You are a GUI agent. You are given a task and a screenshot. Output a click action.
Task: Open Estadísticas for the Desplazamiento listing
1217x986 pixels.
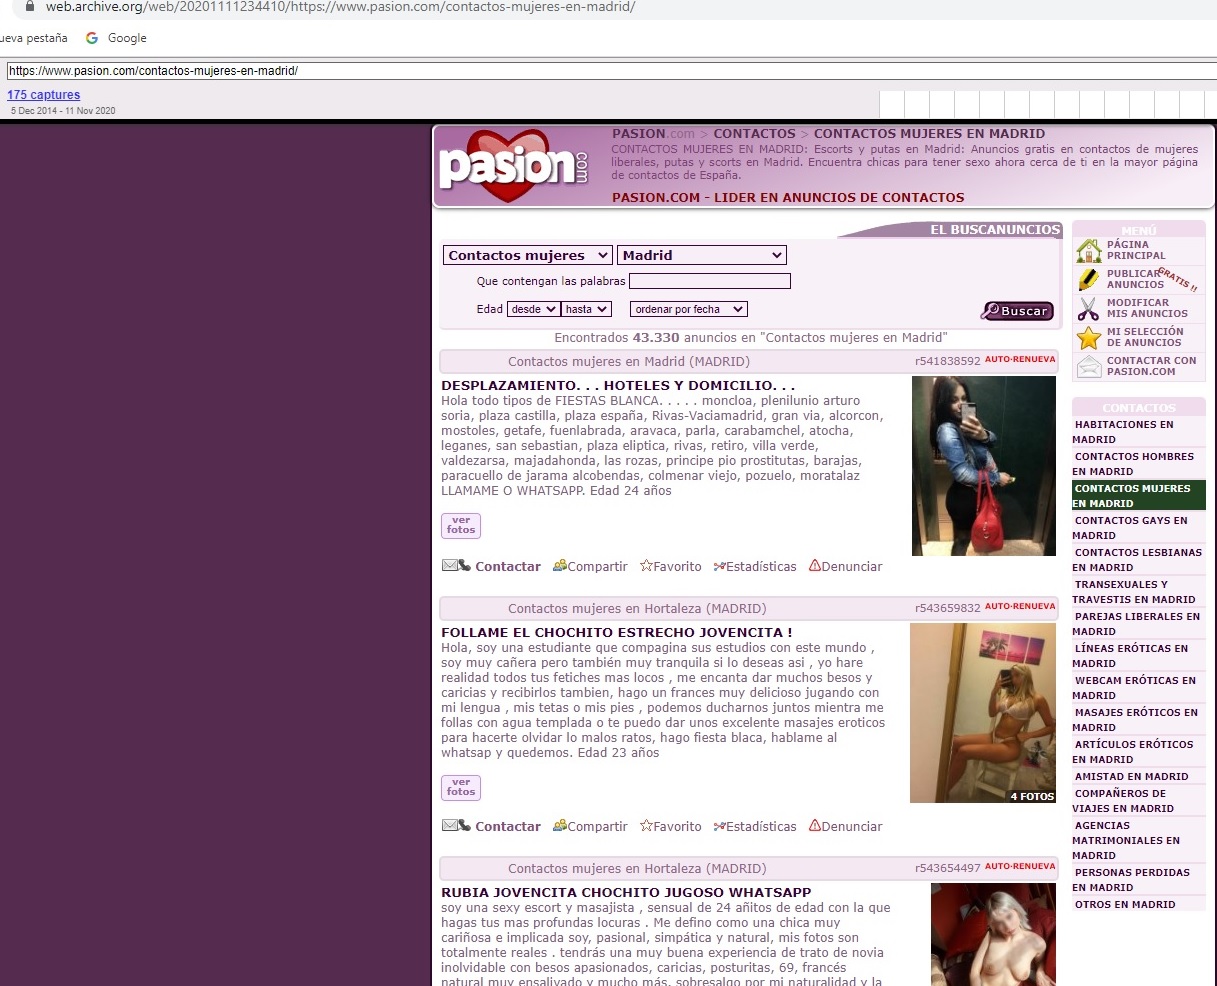pos(755,566)
